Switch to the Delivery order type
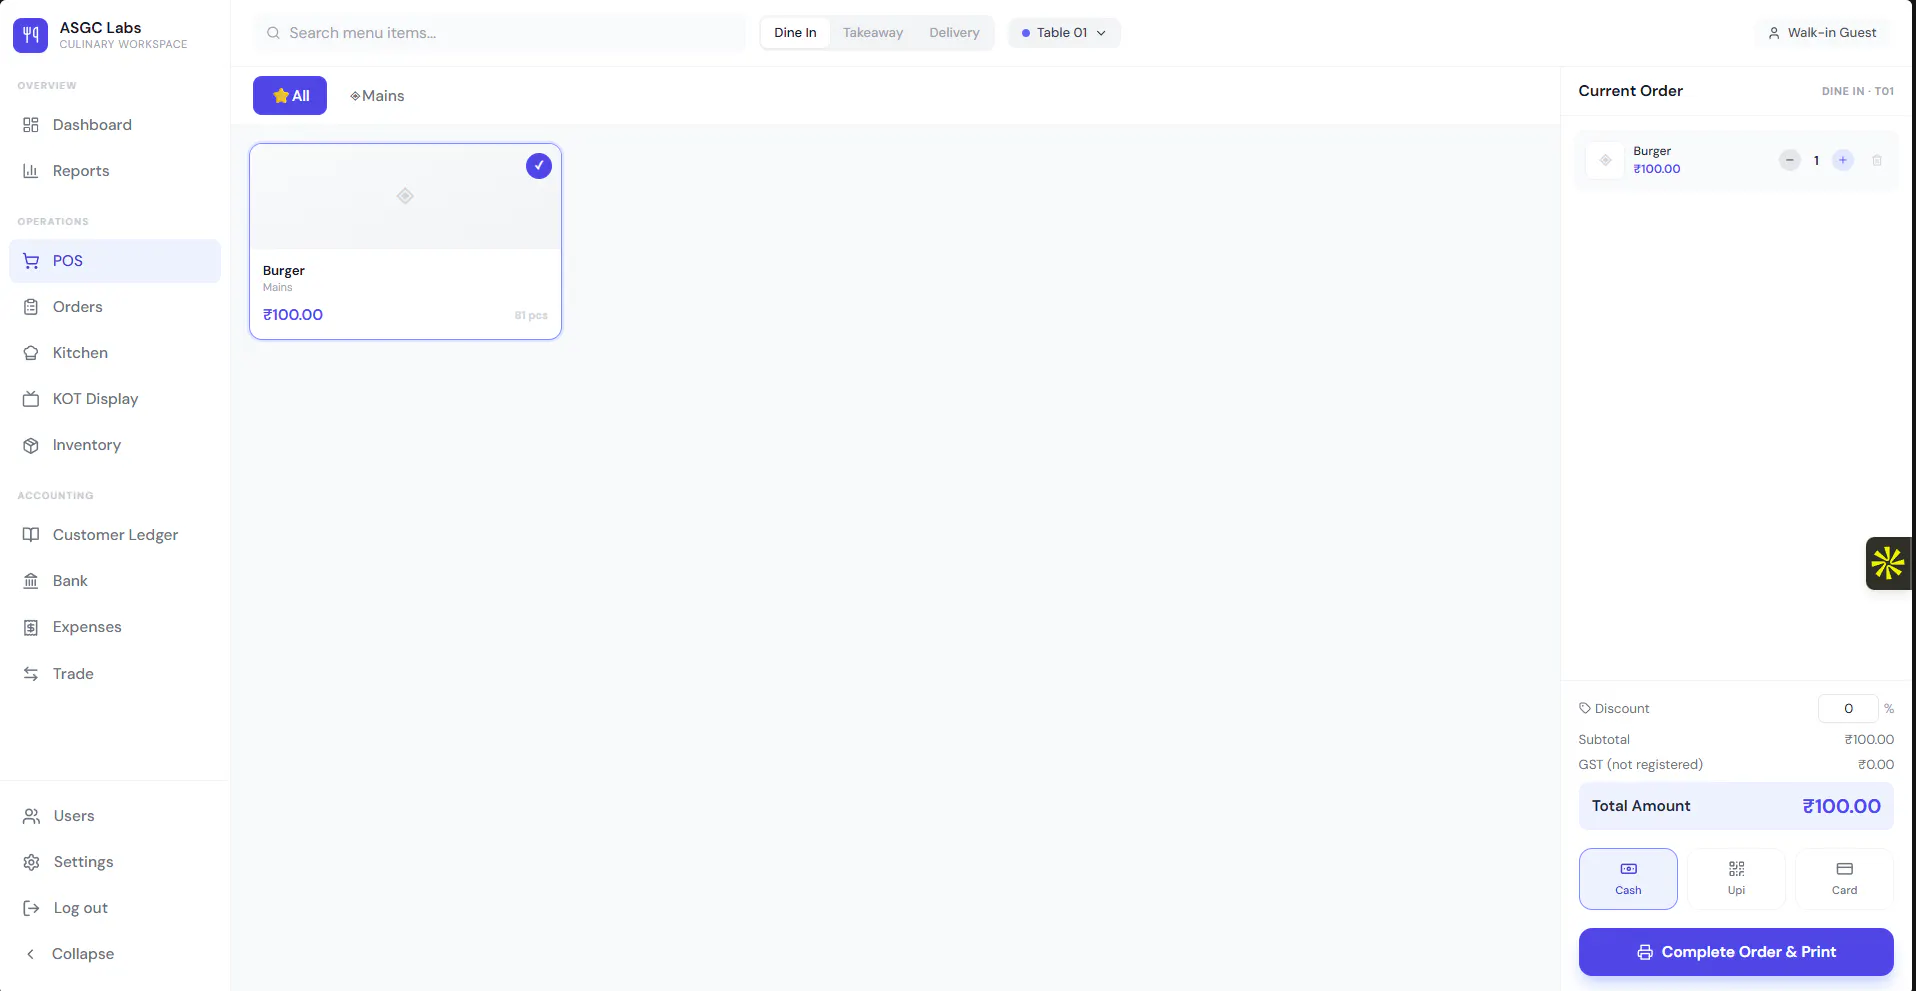Image resolution: width=1916 pixels, height=991 pixels. pyautogui.click(x=954, y=33)
